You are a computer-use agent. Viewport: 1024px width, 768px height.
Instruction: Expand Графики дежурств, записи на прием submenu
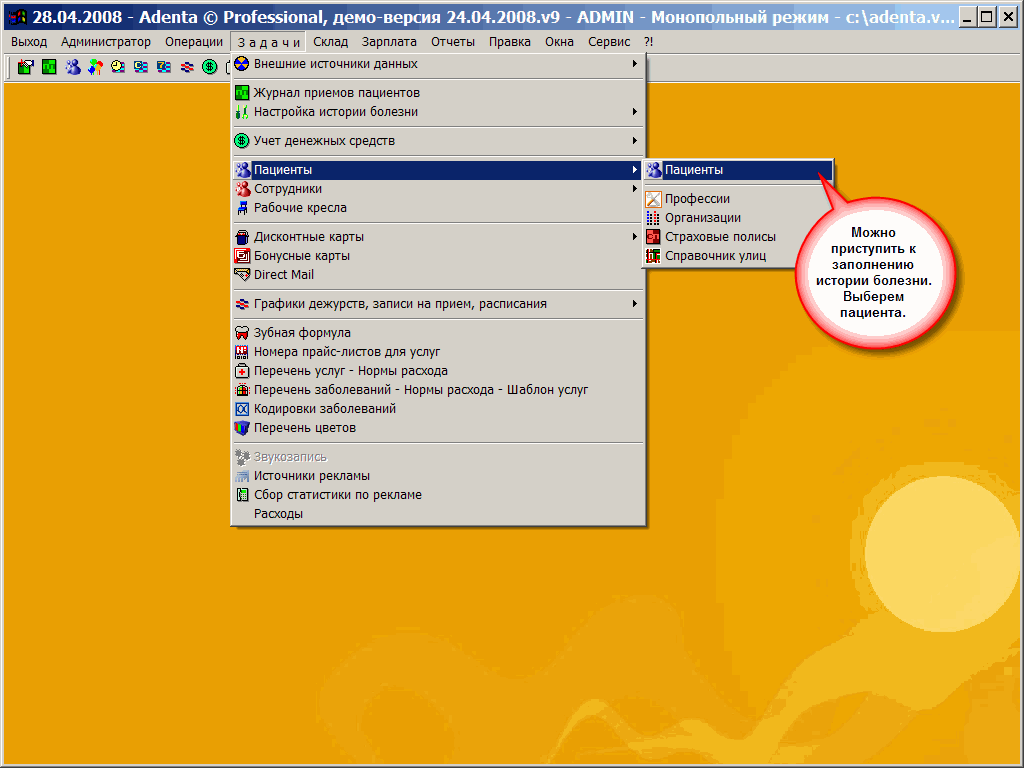[400, 304]
